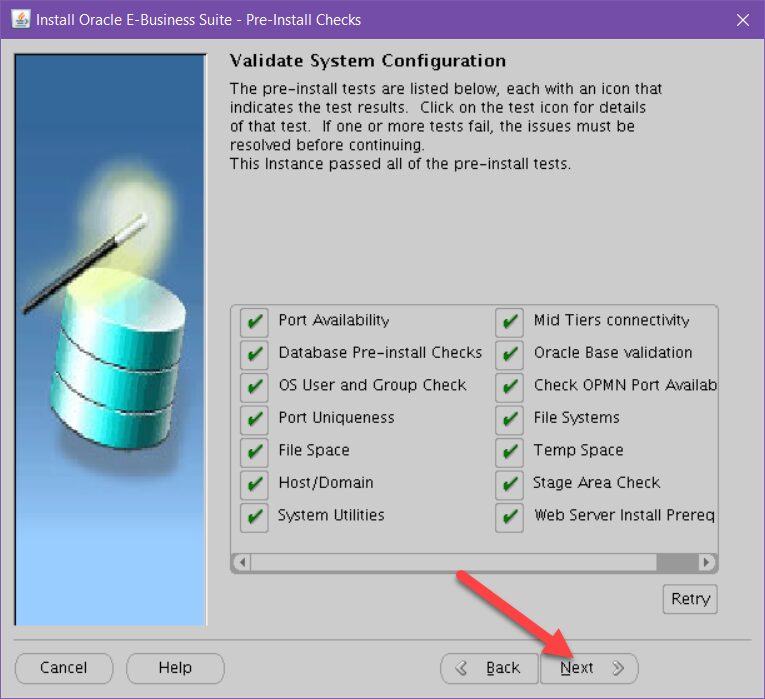Open Database Pre-install Checks result icon
The height and width of the screenshot is (699, 765).
[x=254, y=355]
